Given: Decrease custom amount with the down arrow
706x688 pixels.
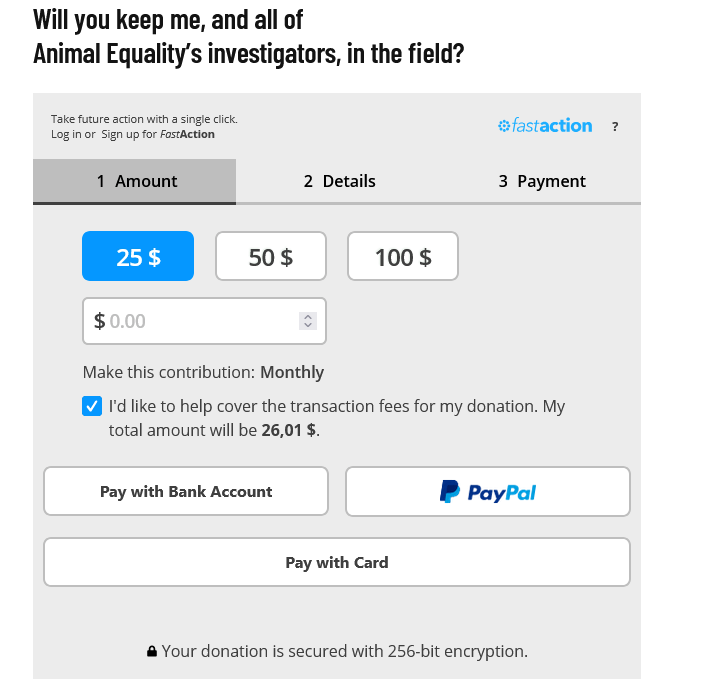Looking at the screenshot, I should coord(308,326).
